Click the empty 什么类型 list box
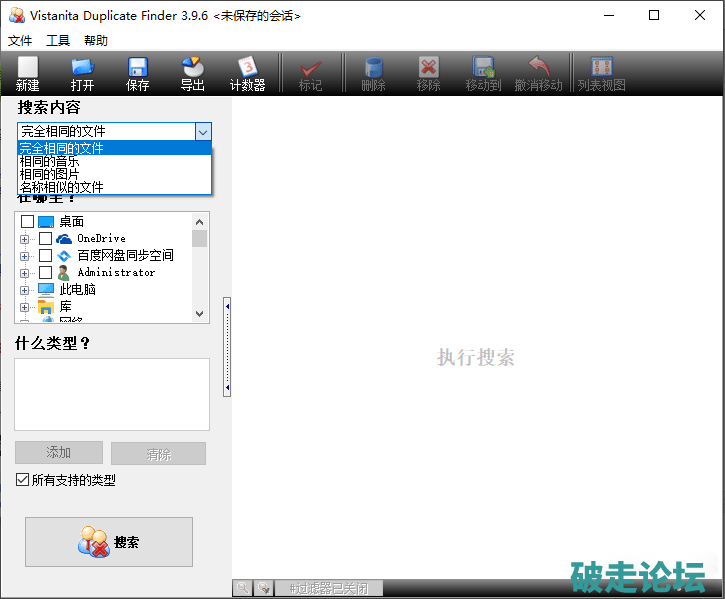 coord(112,394)
